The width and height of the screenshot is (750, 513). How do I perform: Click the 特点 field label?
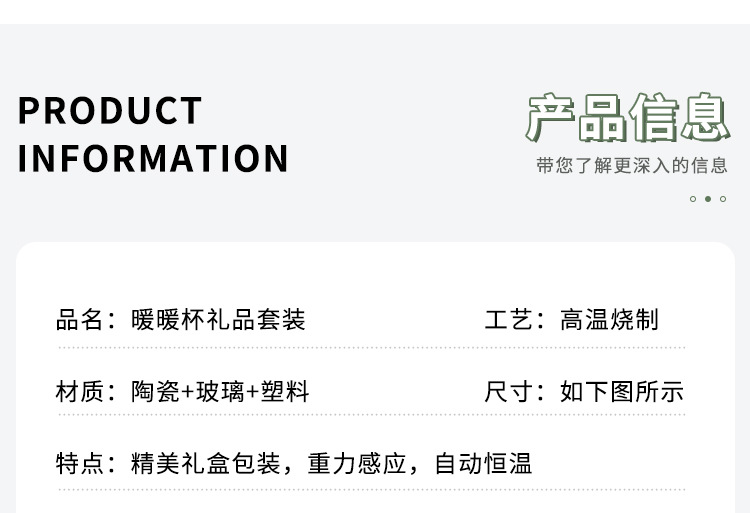pyautogui.click(x=80, y=463)
